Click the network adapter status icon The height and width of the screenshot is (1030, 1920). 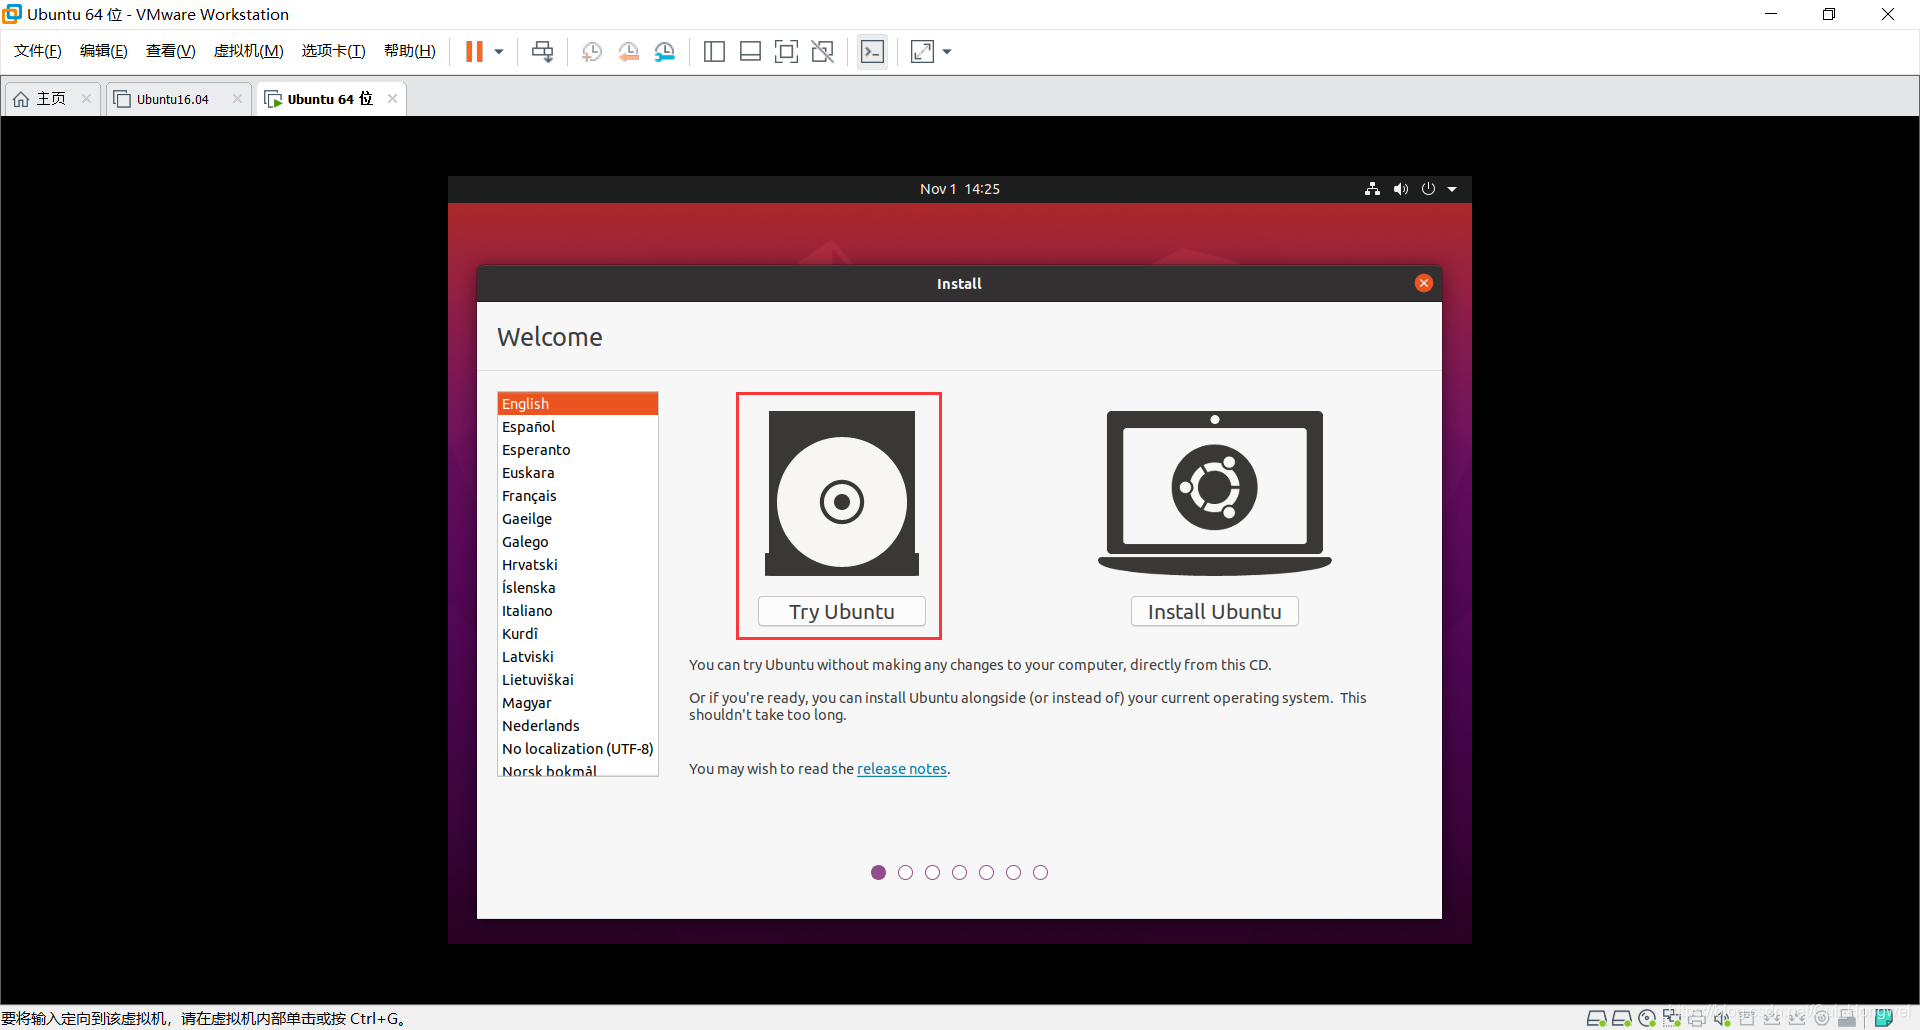click(1672, 1018)
